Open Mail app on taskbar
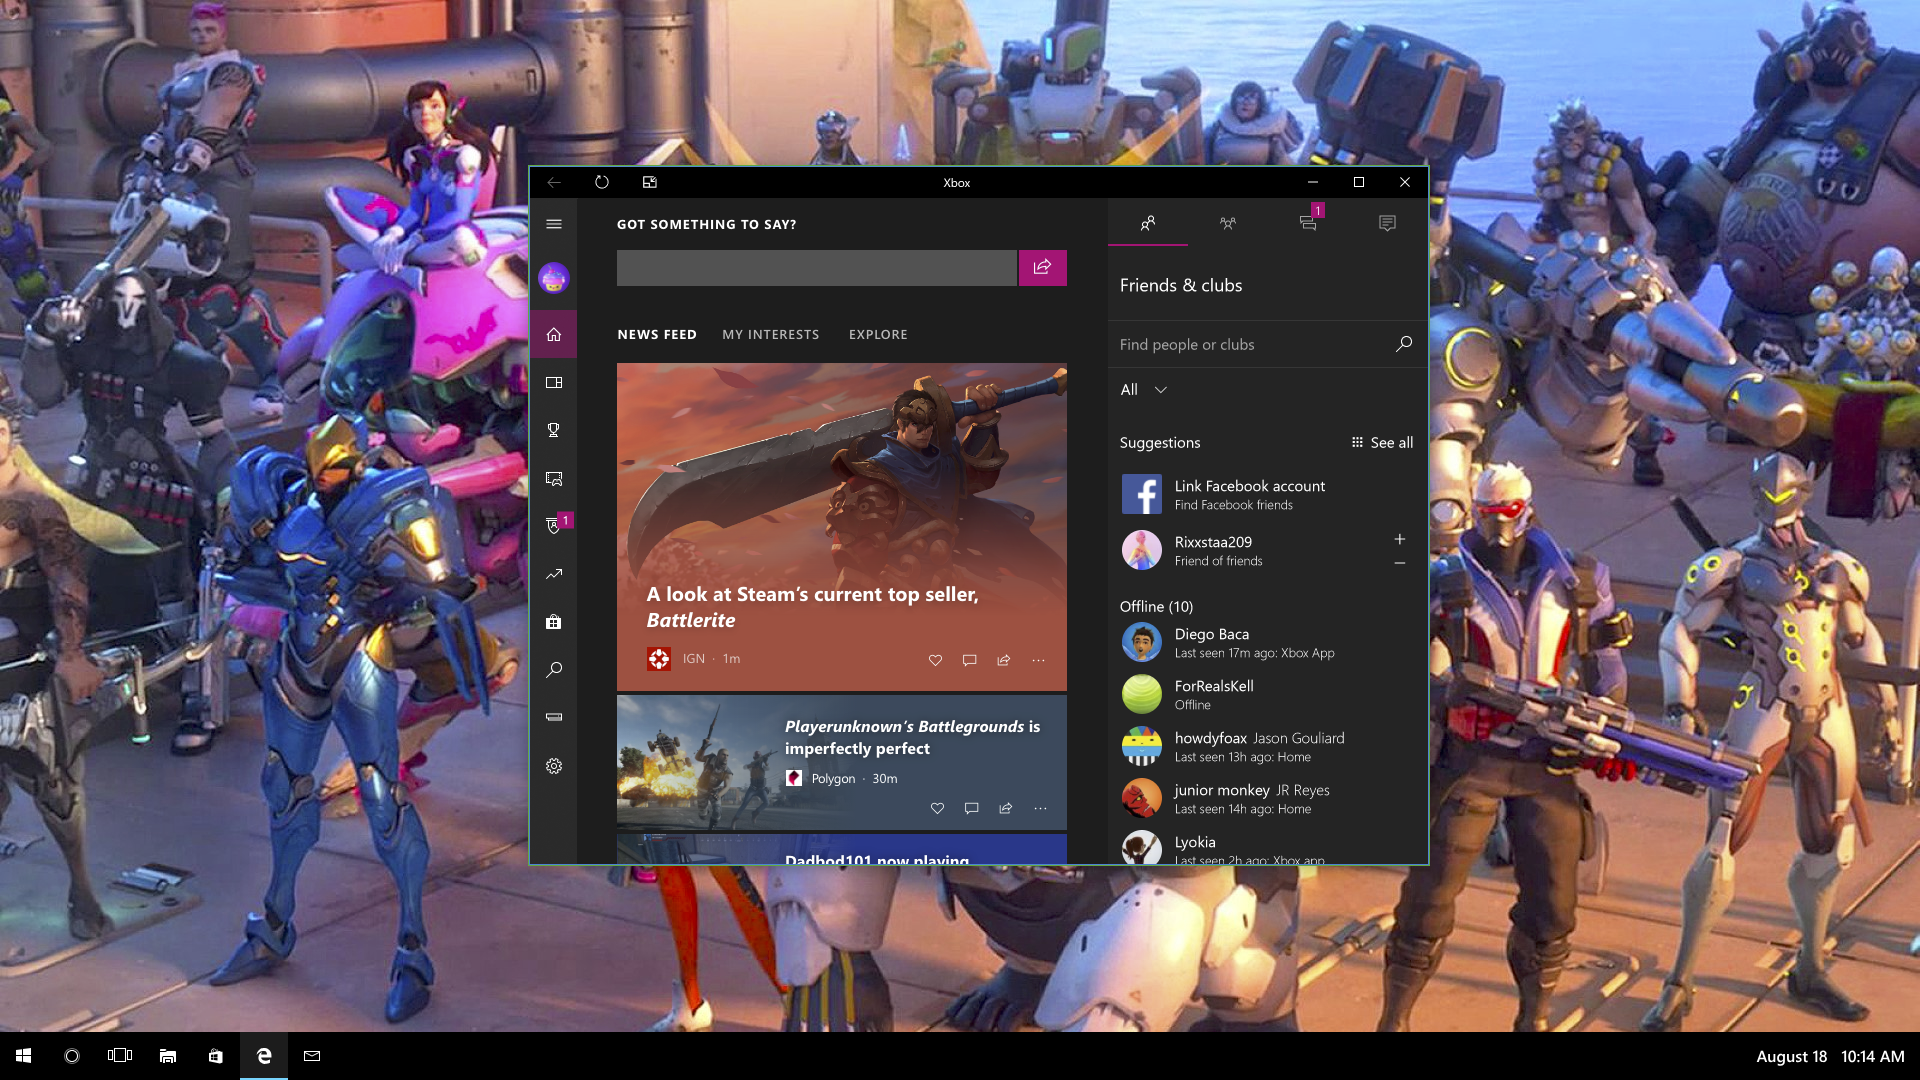 coord(312,1056)
